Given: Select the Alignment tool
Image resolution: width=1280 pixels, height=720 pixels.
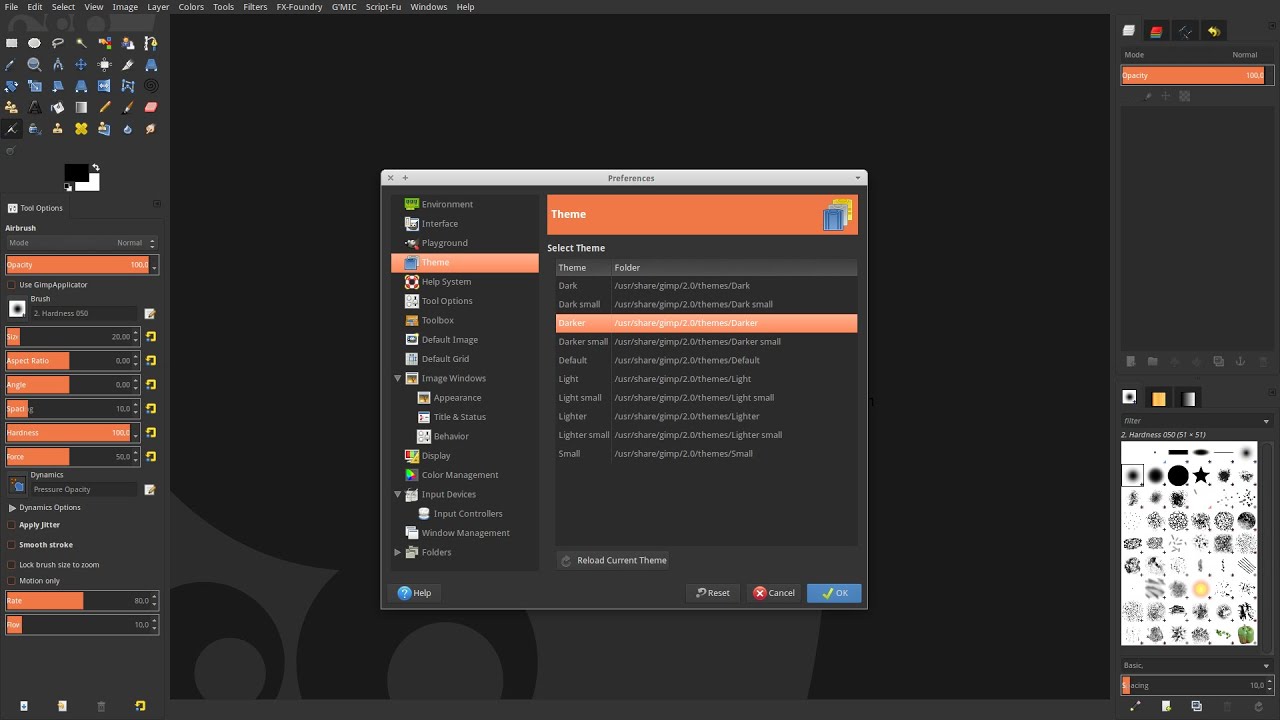Looking at the screenshot, I should pos(104,64).
